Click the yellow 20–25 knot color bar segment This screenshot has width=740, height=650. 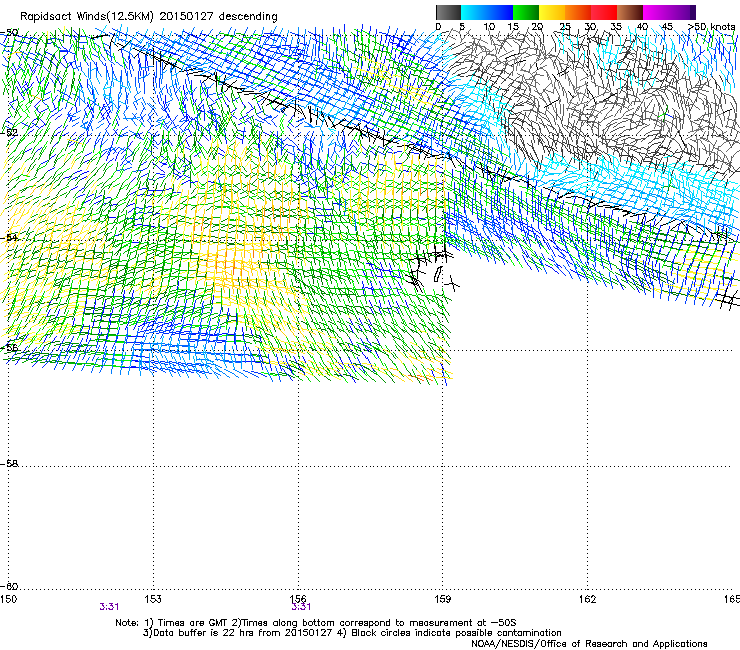552,12
